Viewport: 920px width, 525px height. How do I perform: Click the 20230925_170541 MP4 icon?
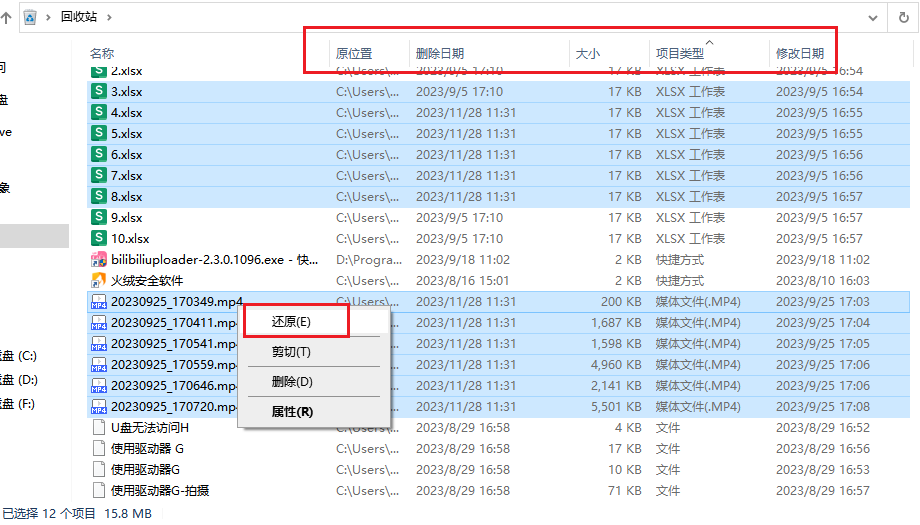coord(99,344)
